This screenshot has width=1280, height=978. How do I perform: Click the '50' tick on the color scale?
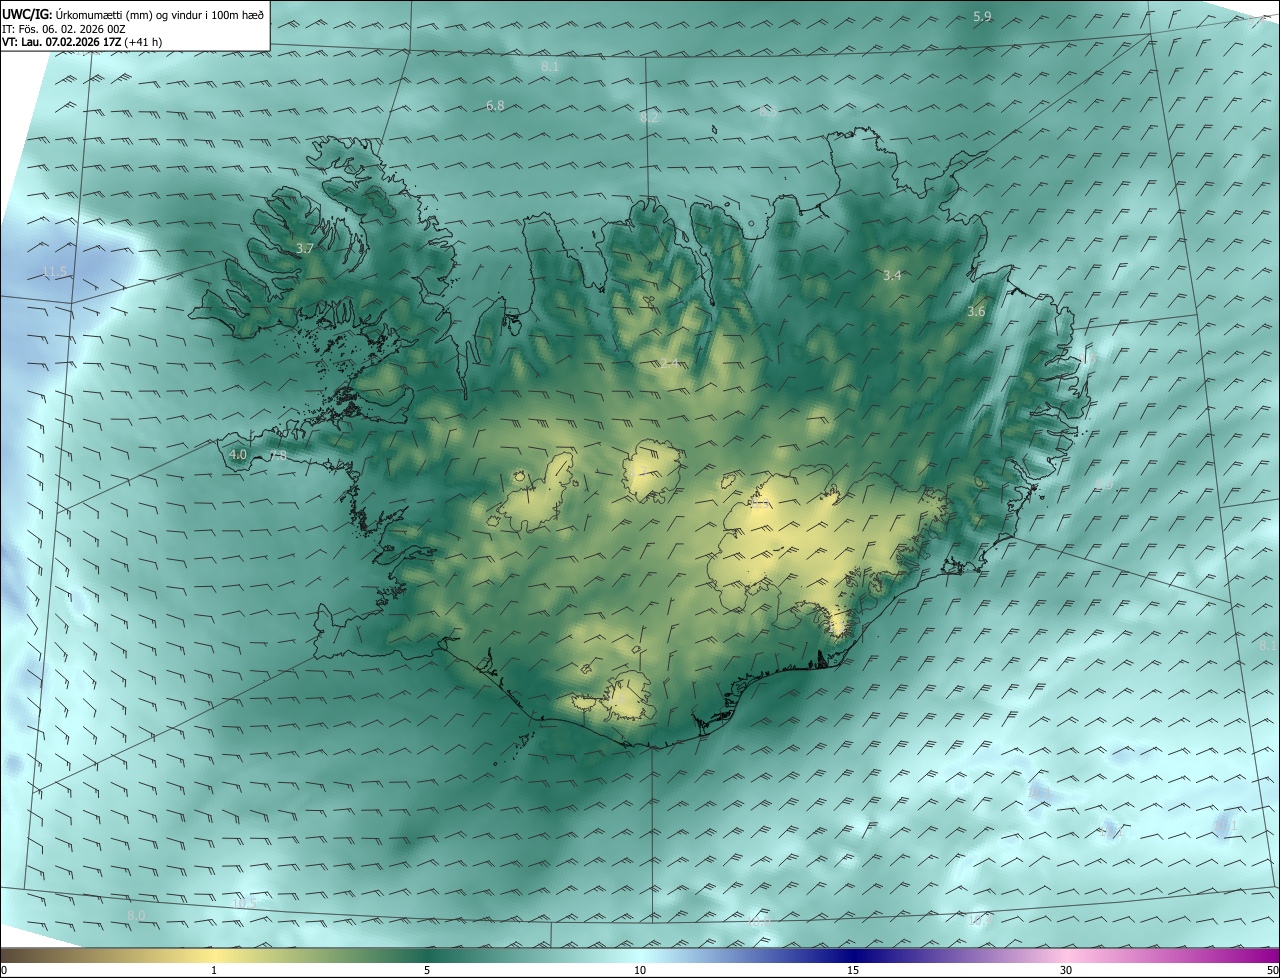coord(1272,970)
